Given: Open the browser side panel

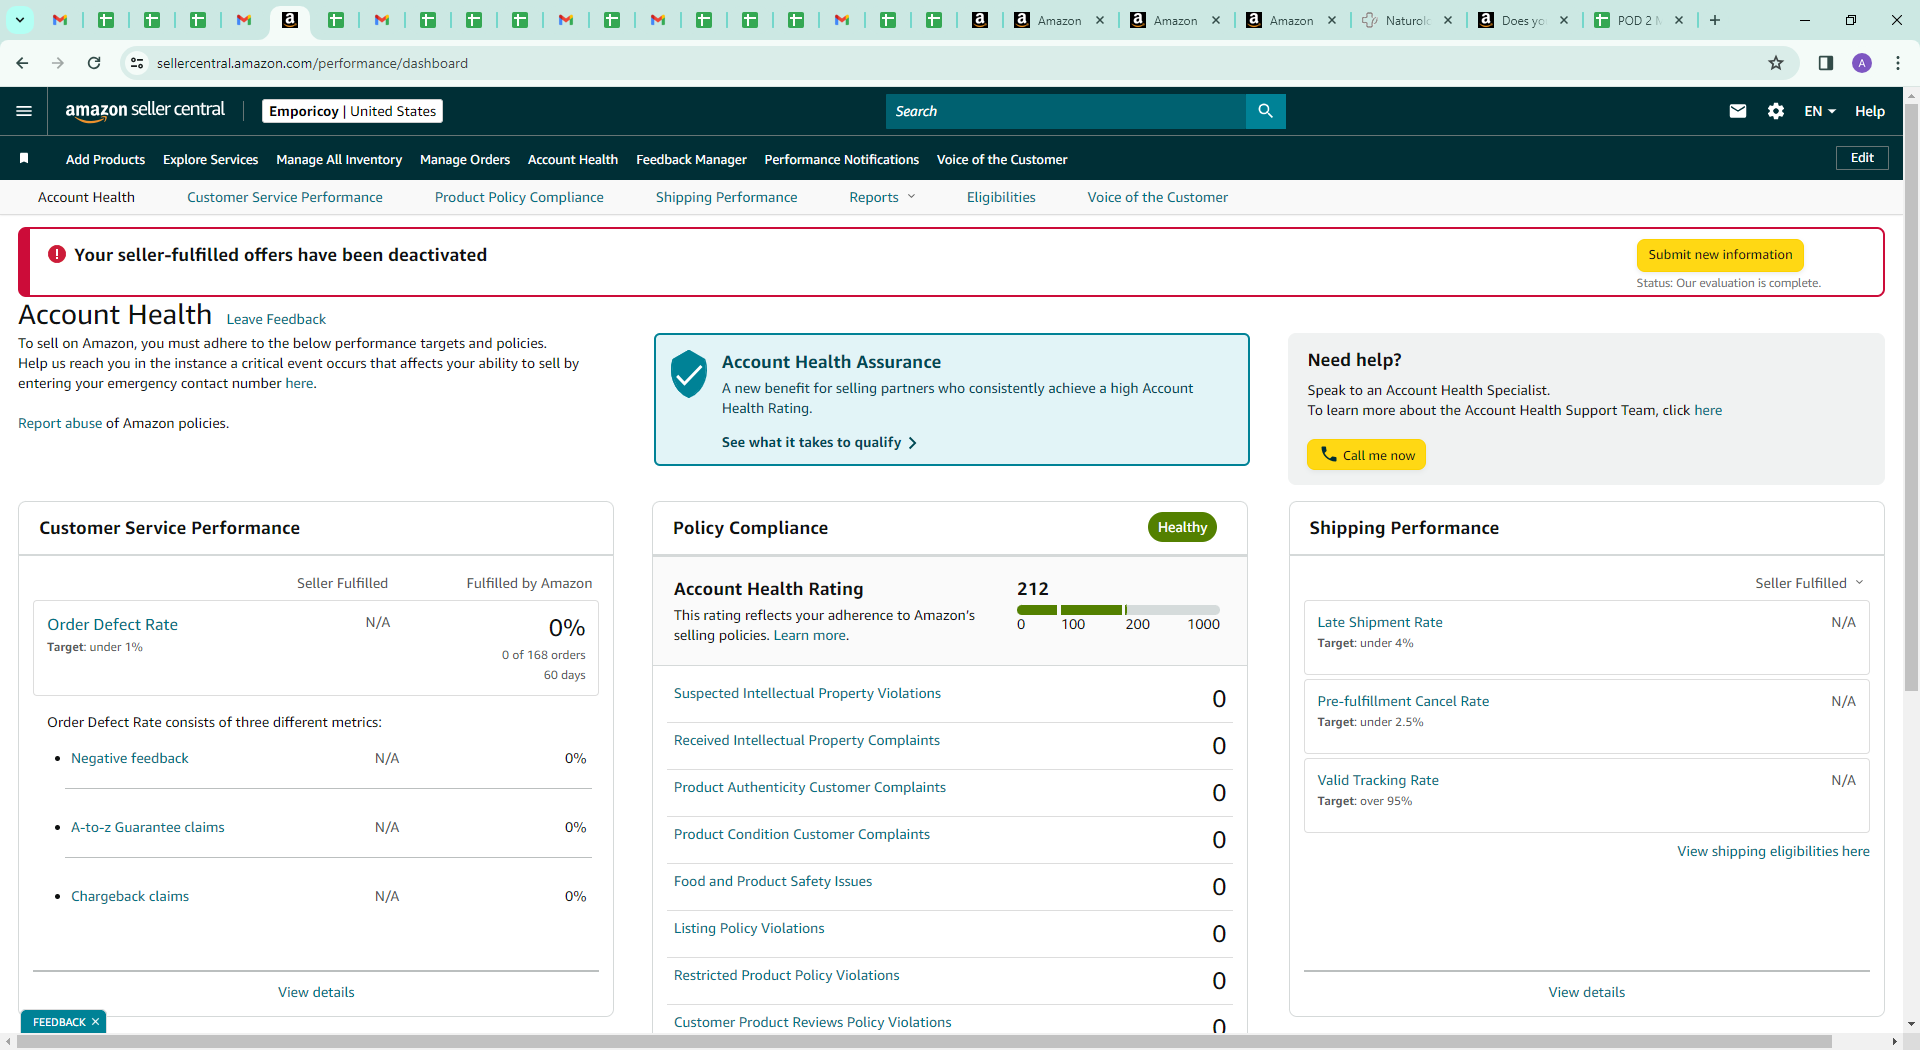Looking at the screenshot, I should coord(1825,63).
